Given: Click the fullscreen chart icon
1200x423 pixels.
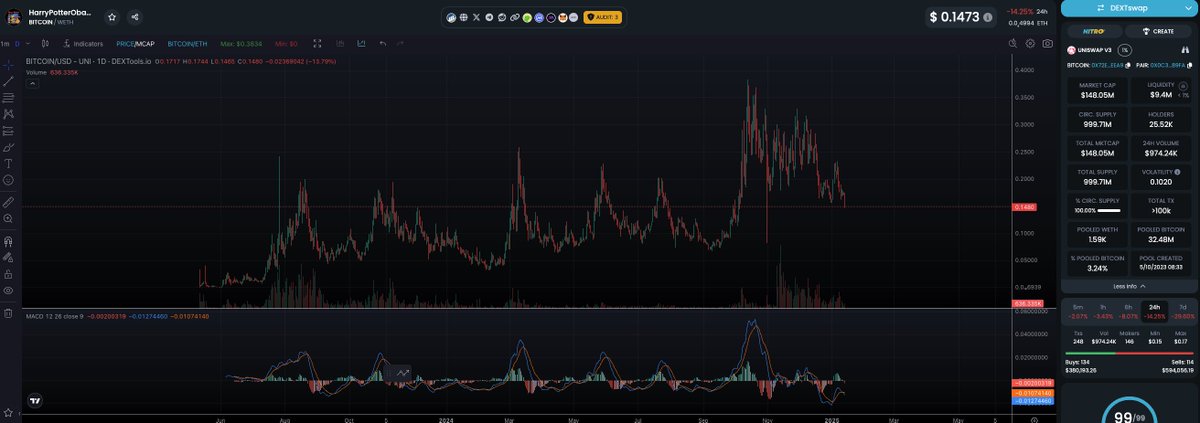Looking at the screenshot, I should point(317,44).
